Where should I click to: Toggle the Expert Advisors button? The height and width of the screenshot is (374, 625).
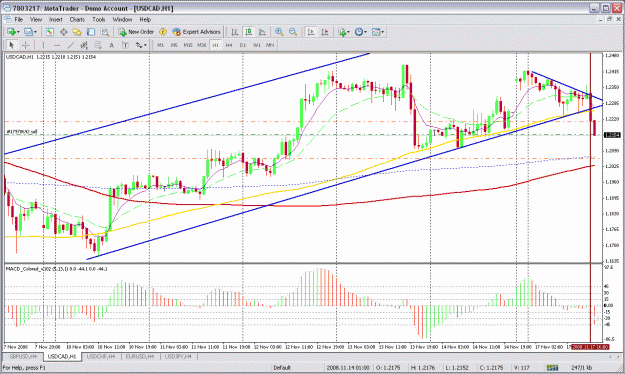point(196,32)
